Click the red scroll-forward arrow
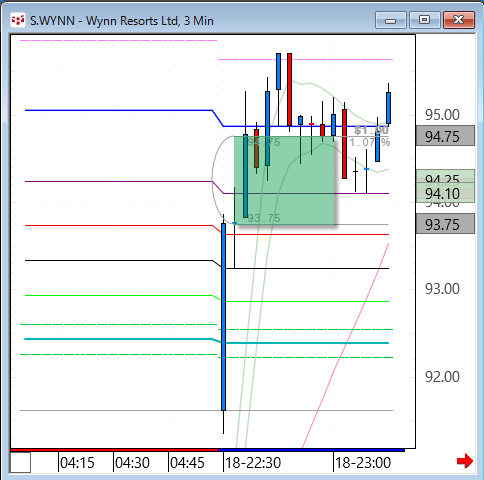This screenshot has width=484, height=480. (x=465, y=461)
